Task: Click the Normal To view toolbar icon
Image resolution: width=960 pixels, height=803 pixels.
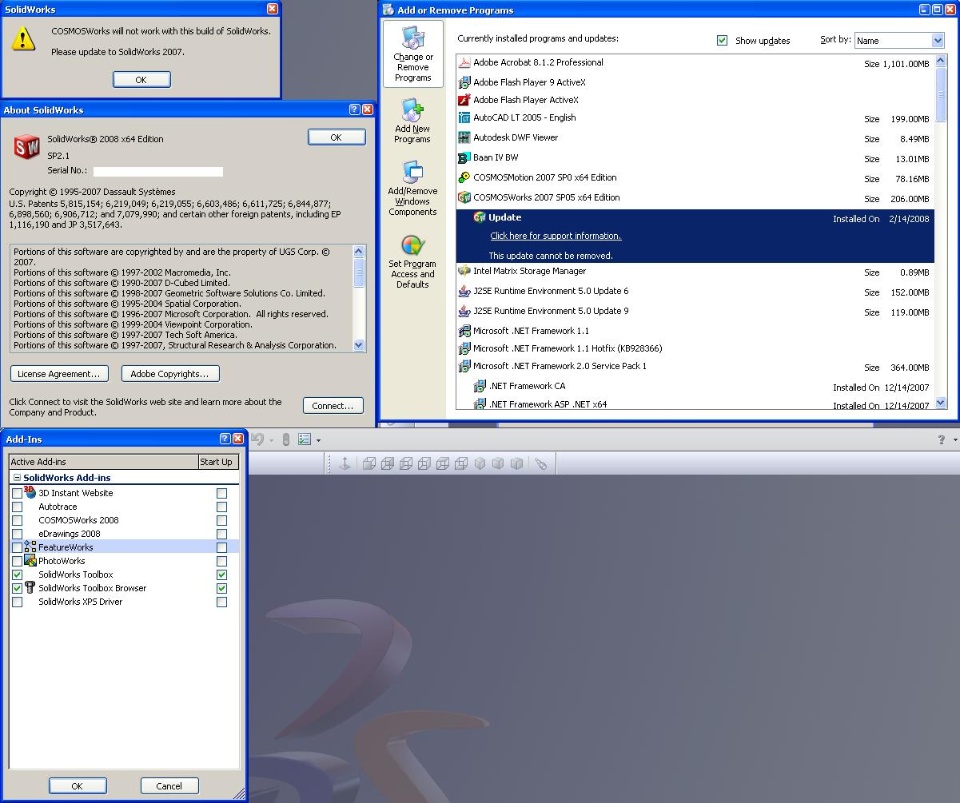Action: coord(345,464)
